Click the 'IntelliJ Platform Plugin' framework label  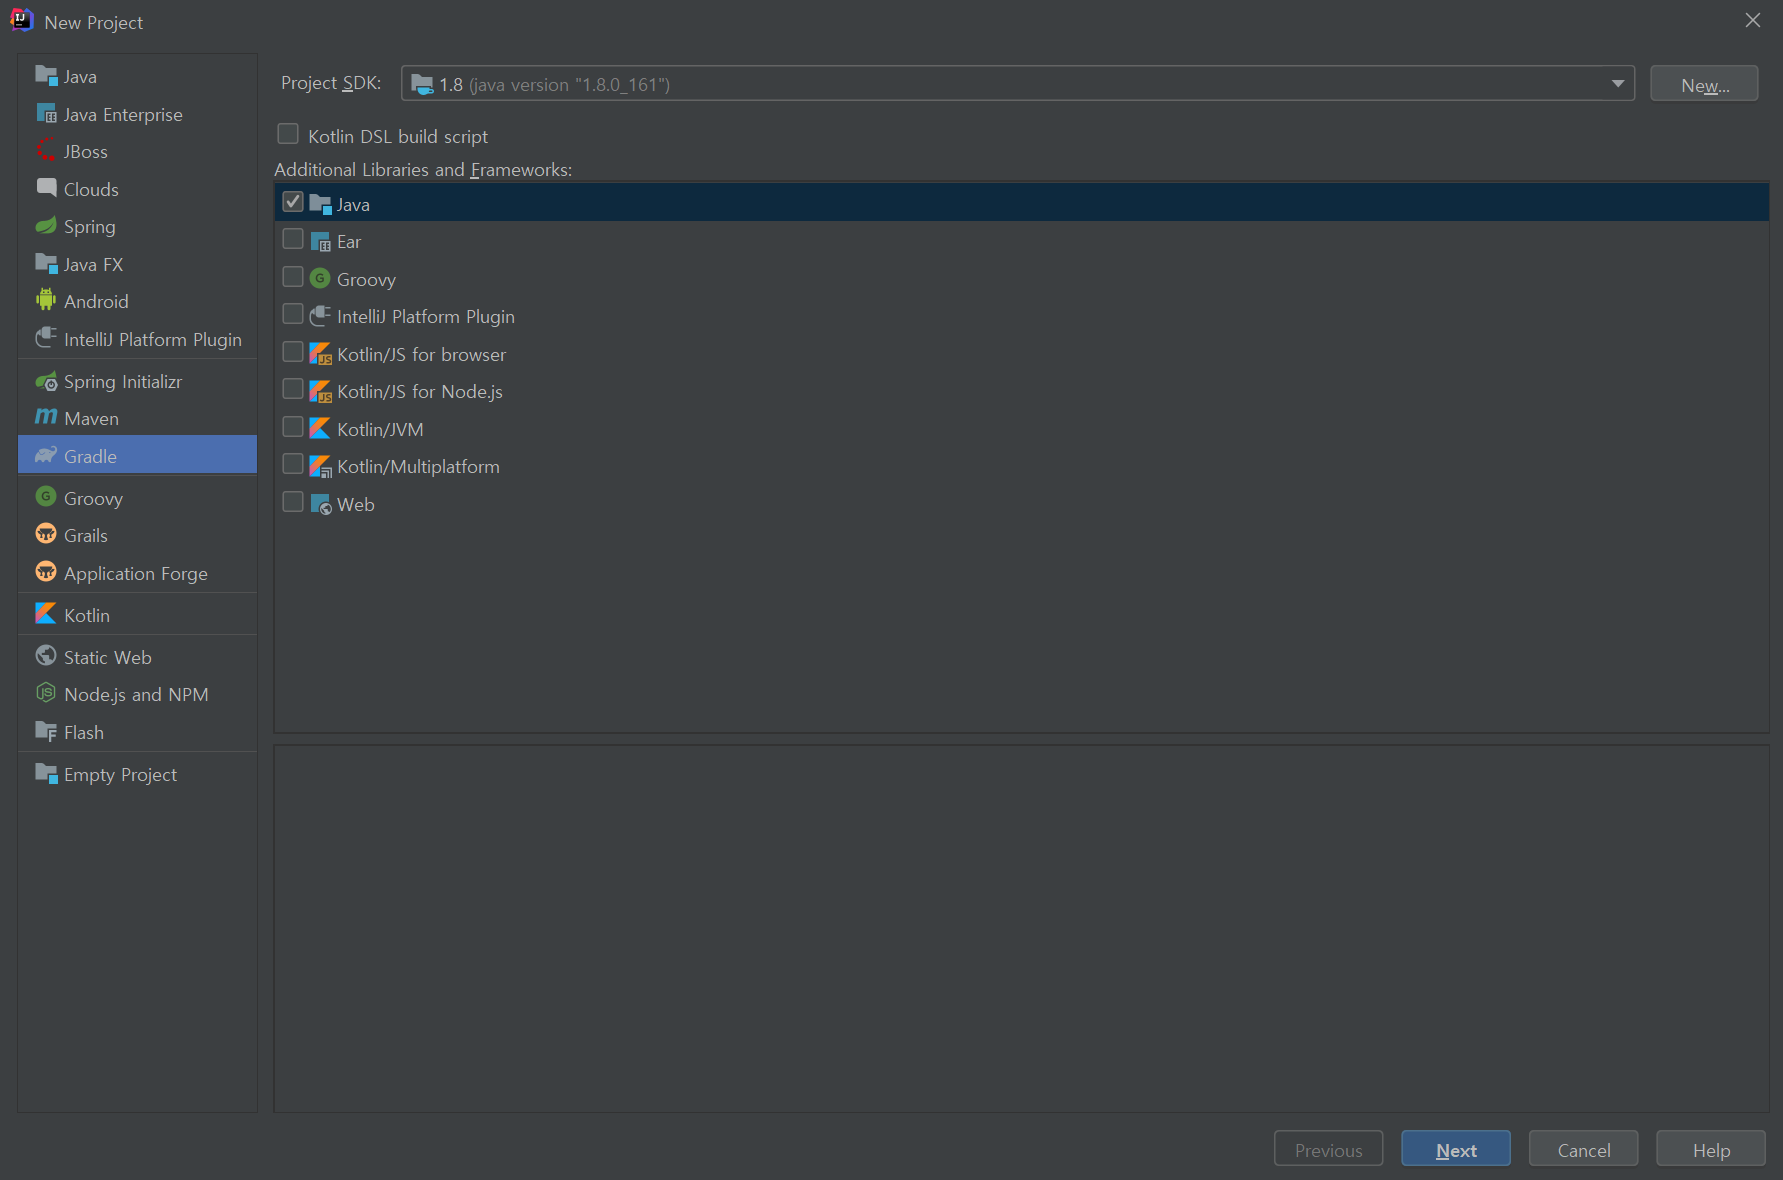click(x=426, y=316)
